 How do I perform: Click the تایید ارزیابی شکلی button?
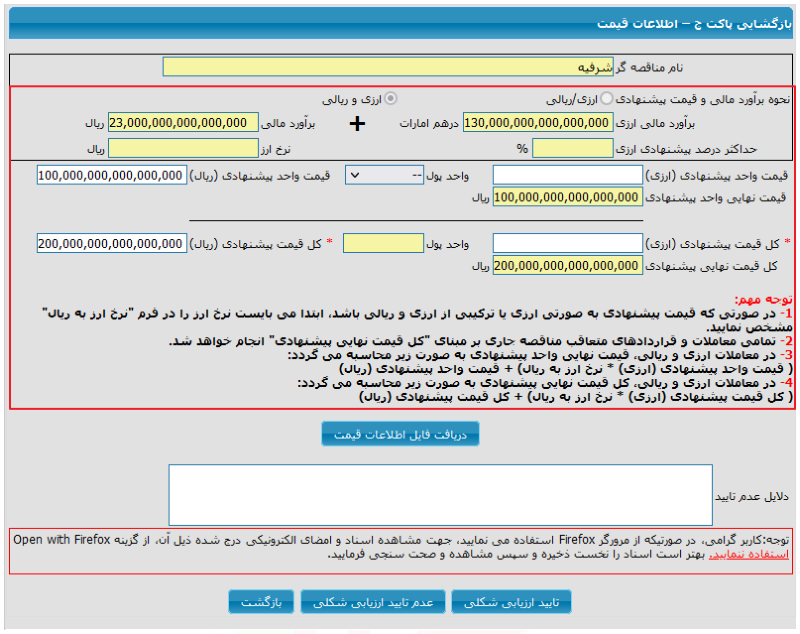coord(511,602)
